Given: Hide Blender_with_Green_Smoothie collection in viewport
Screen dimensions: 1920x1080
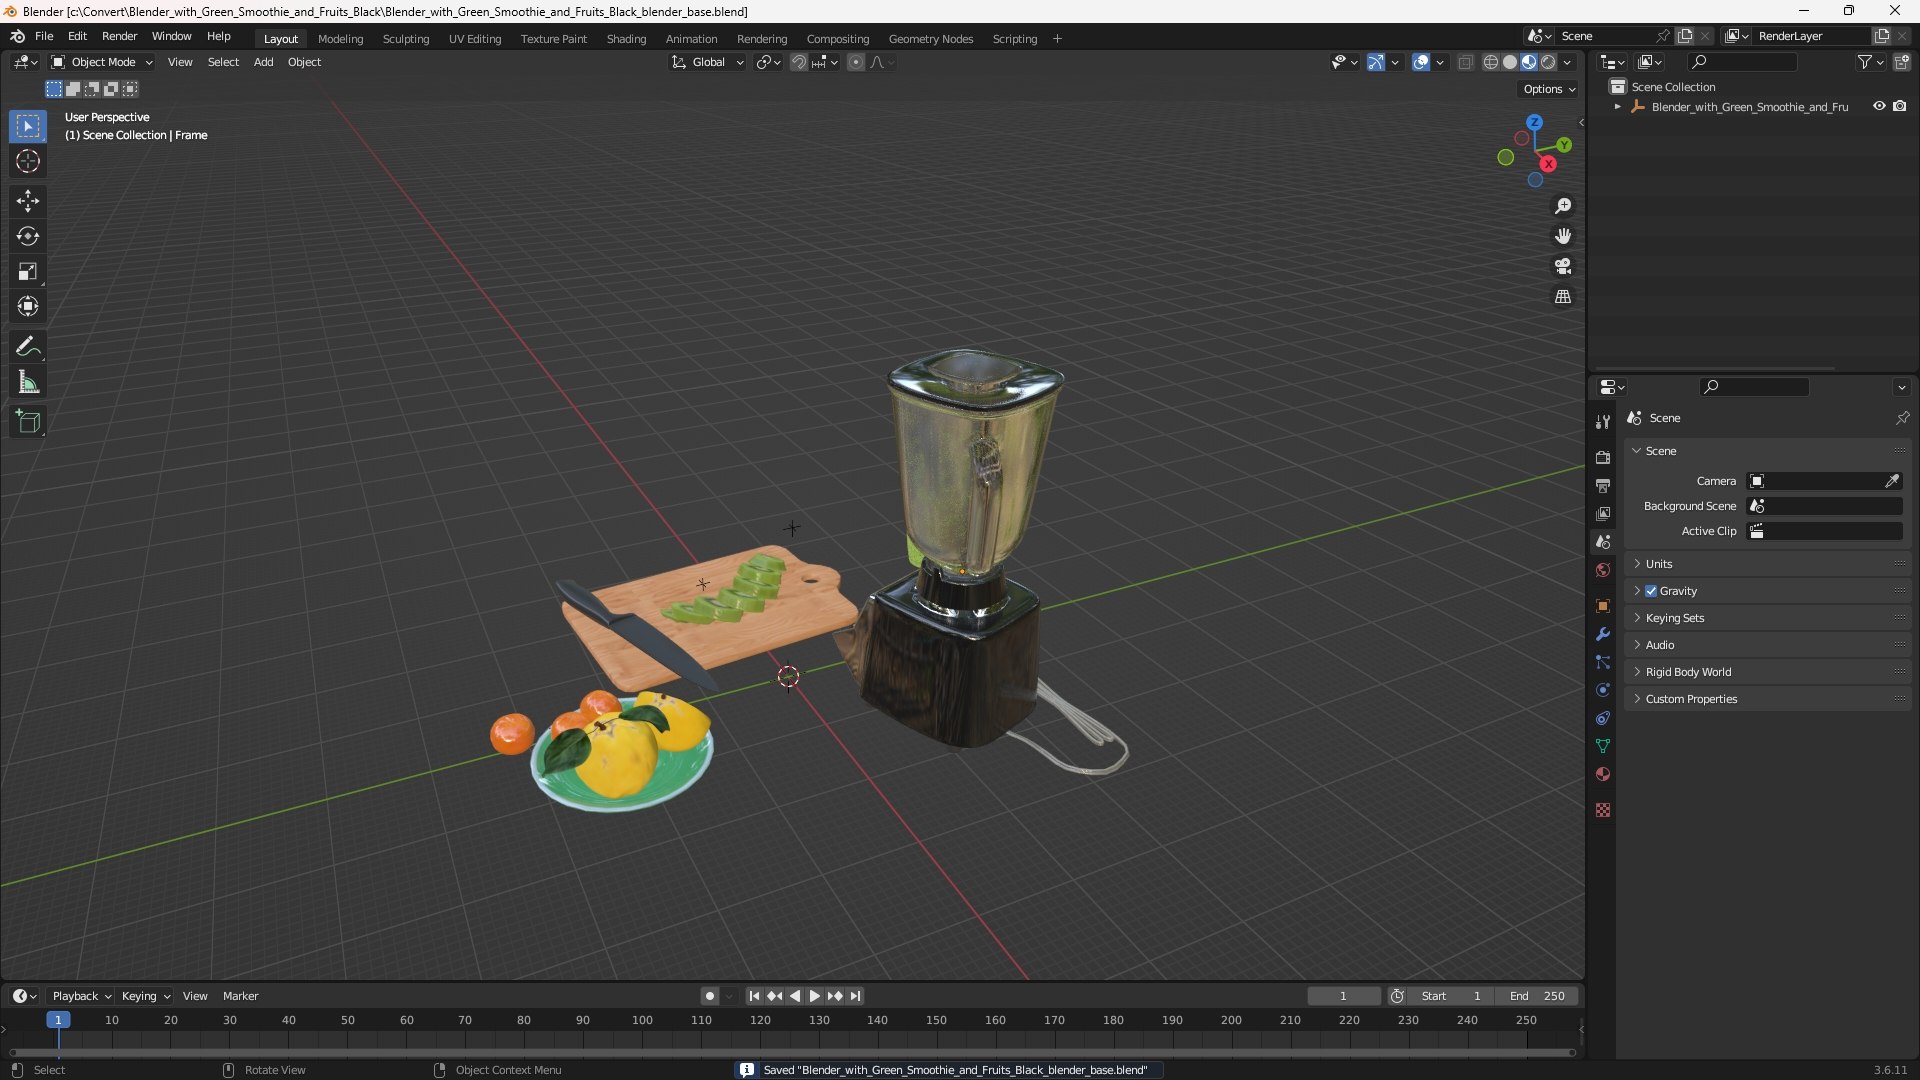Looking at the screenshot, I should (1879, 106).
